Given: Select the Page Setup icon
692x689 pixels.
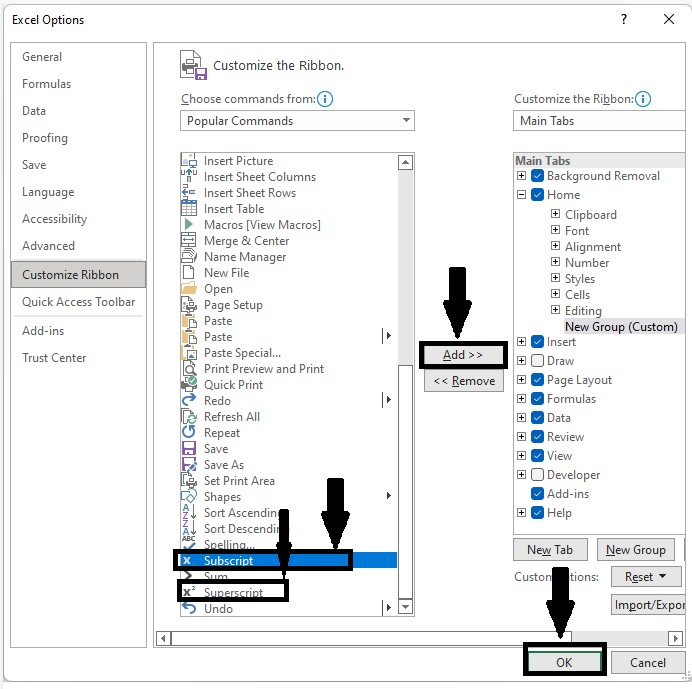Looking at the screenshot, I should click(x=189, y=305).
